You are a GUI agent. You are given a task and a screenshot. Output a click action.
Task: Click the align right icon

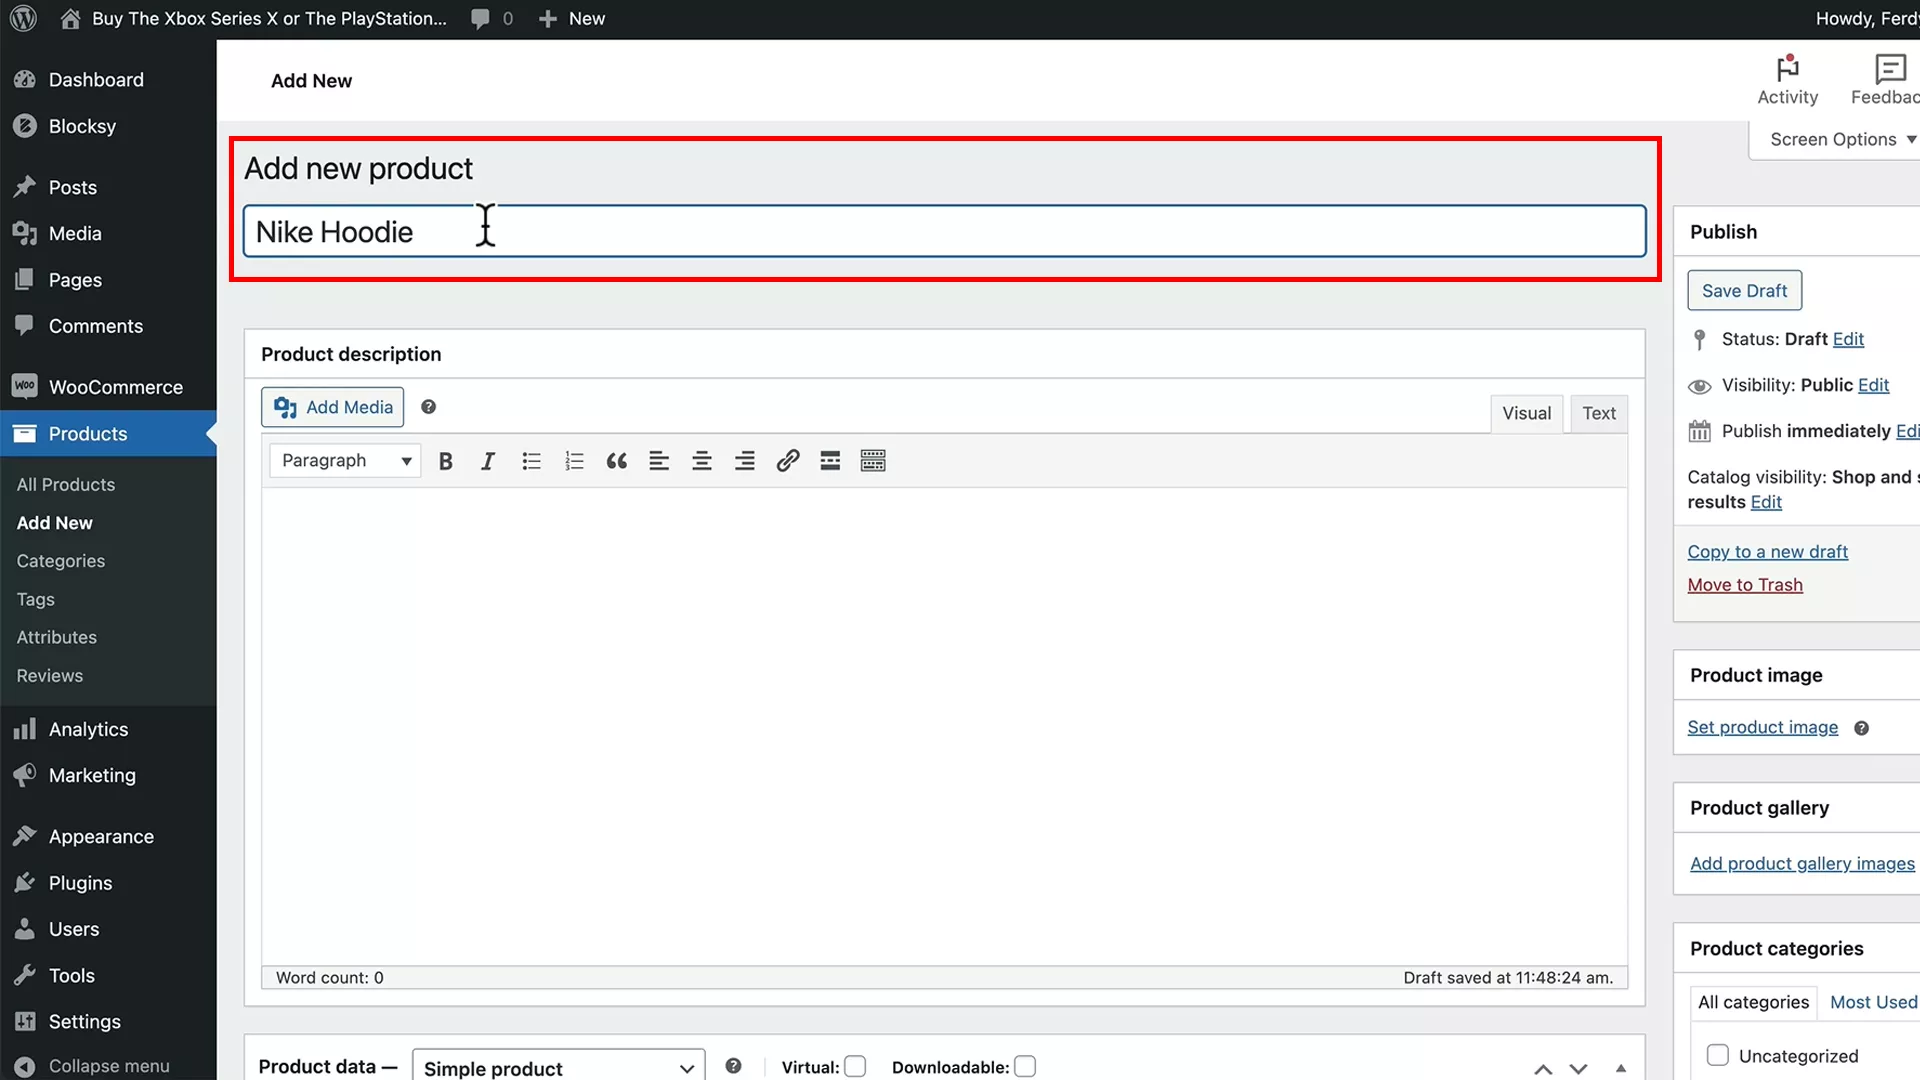pyautogui.click(x=745, y=460)
